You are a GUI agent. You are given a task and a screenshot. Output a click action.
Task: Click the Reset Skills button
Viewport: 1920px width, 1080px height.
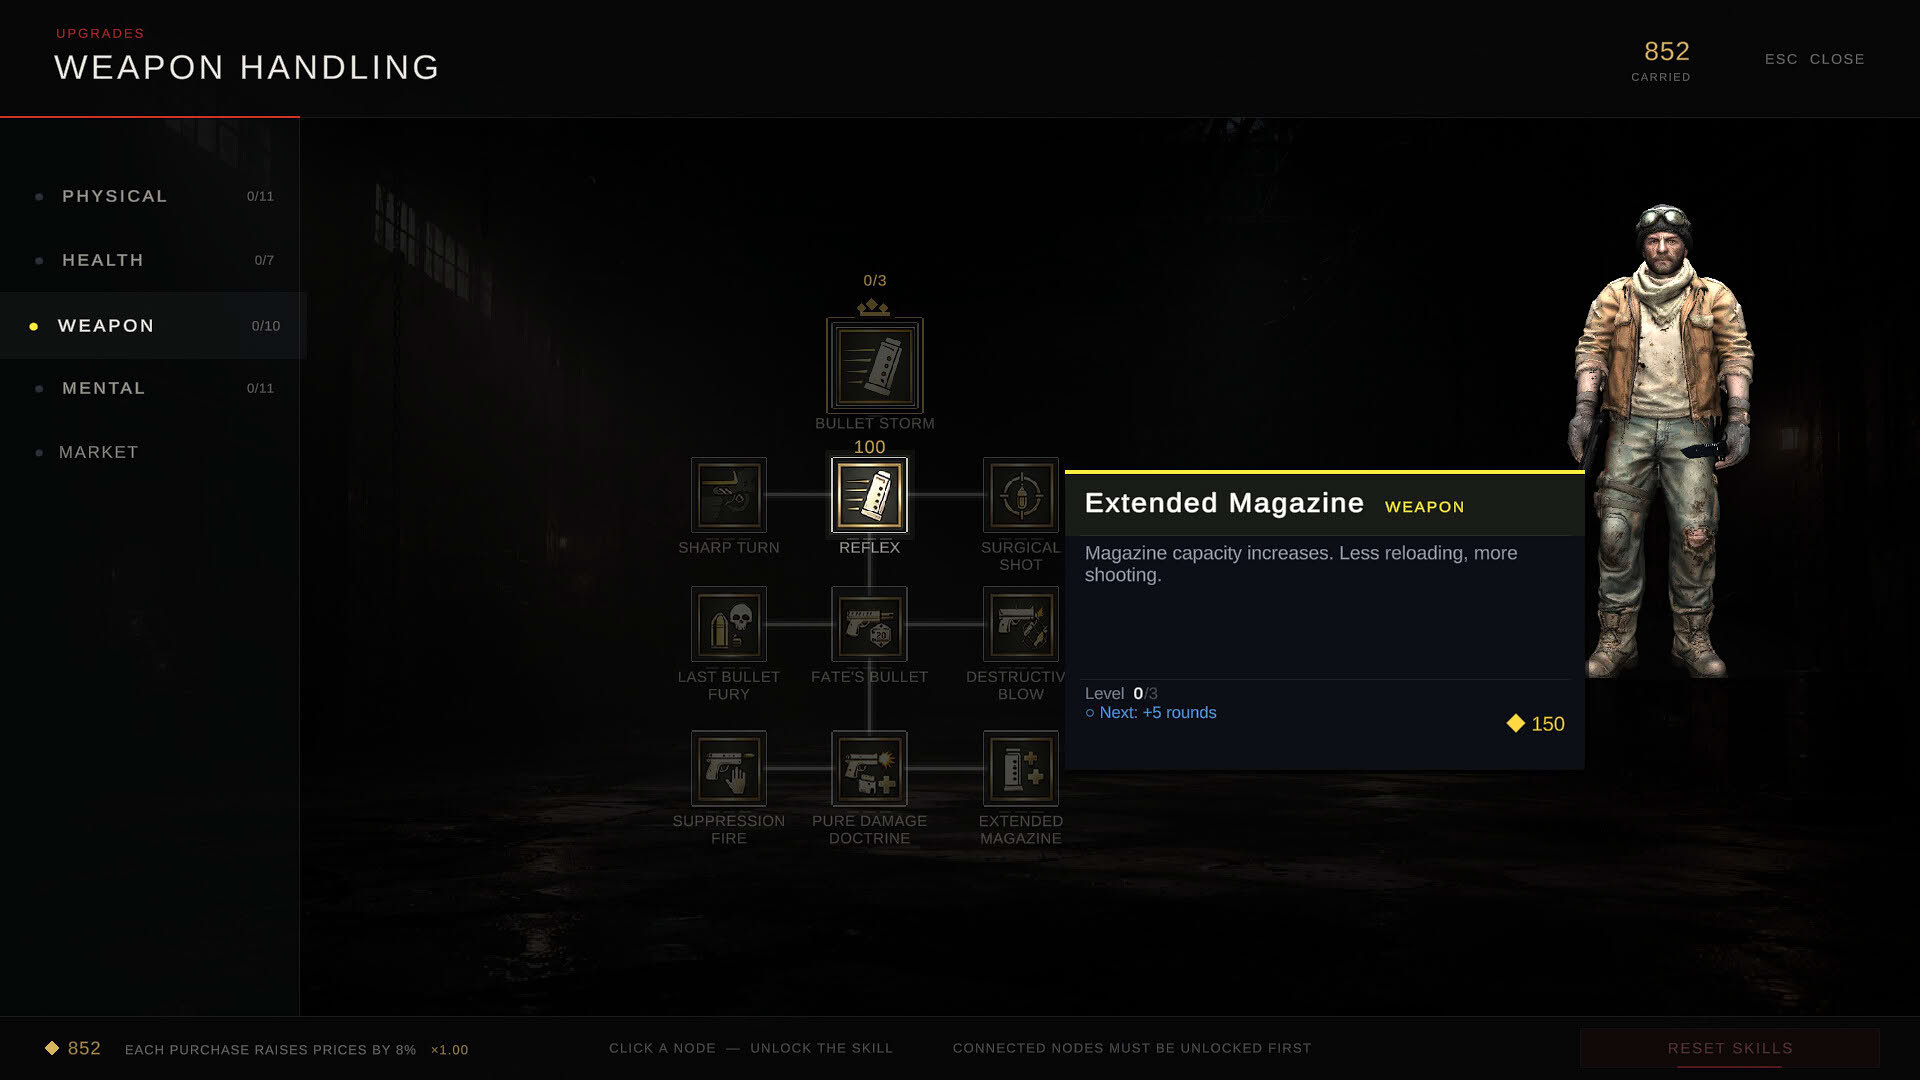tap(1730, 1048)
